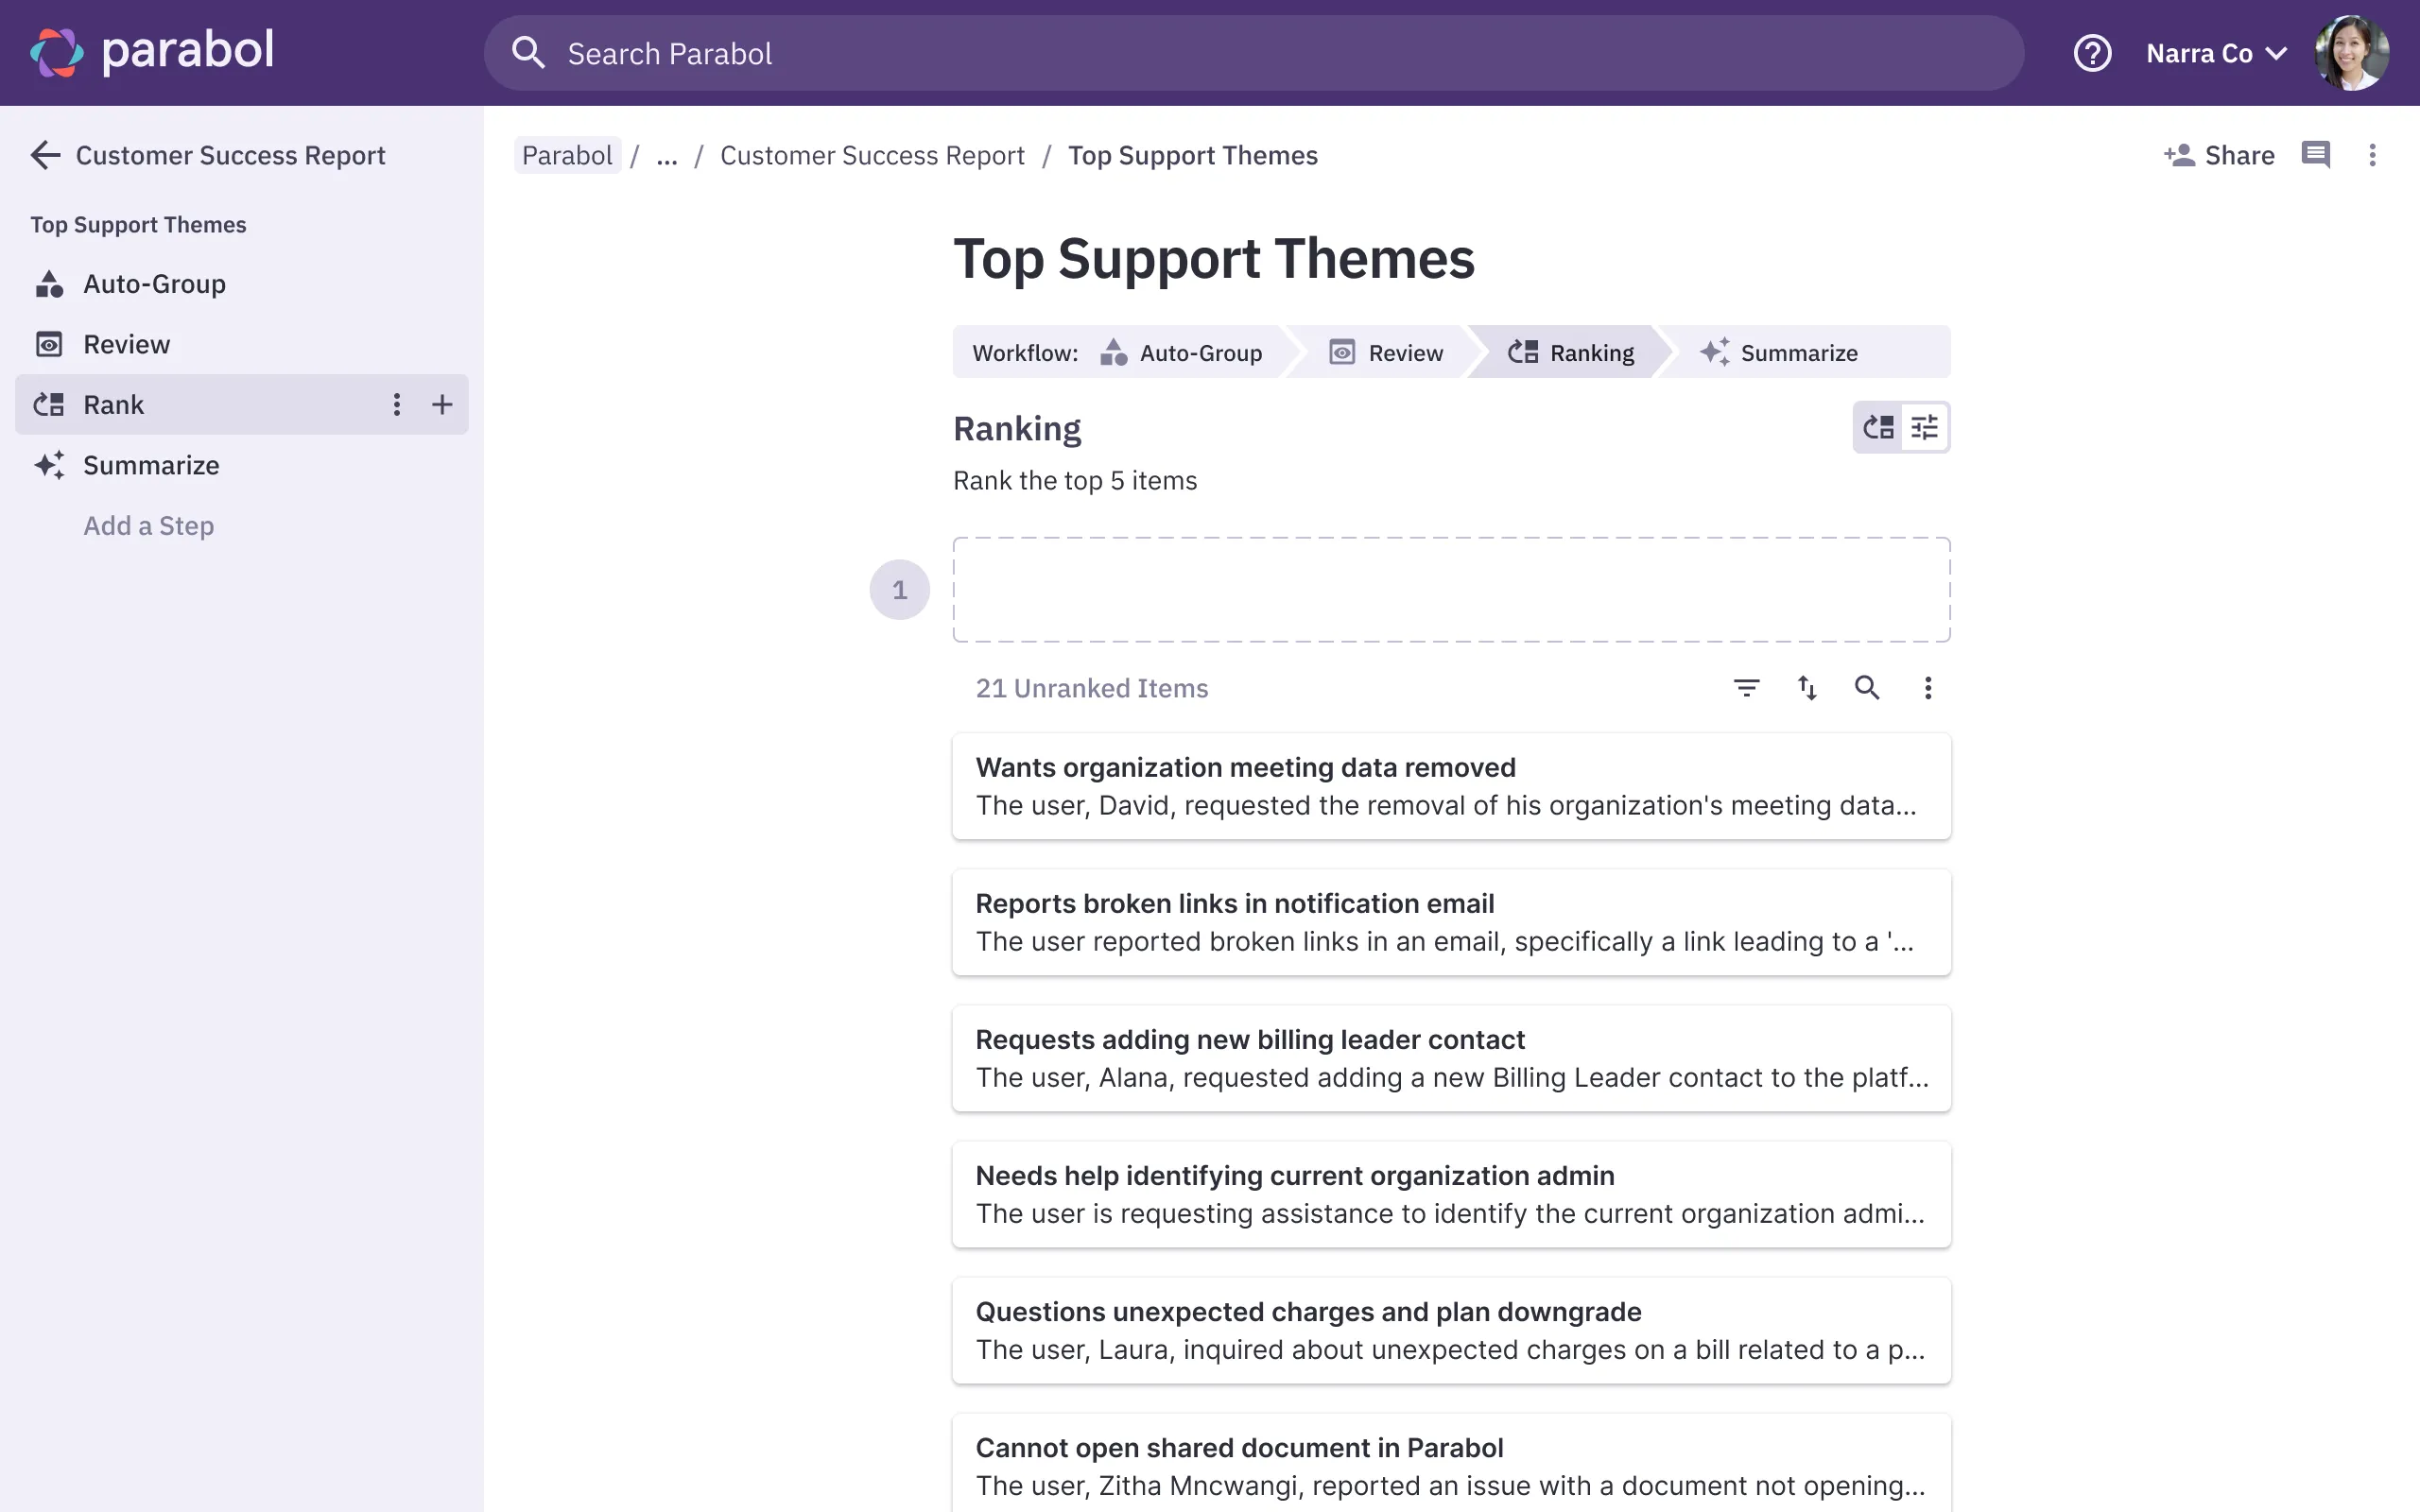
Task: Click in the Search Parabol field
Action: point(1254,53)
